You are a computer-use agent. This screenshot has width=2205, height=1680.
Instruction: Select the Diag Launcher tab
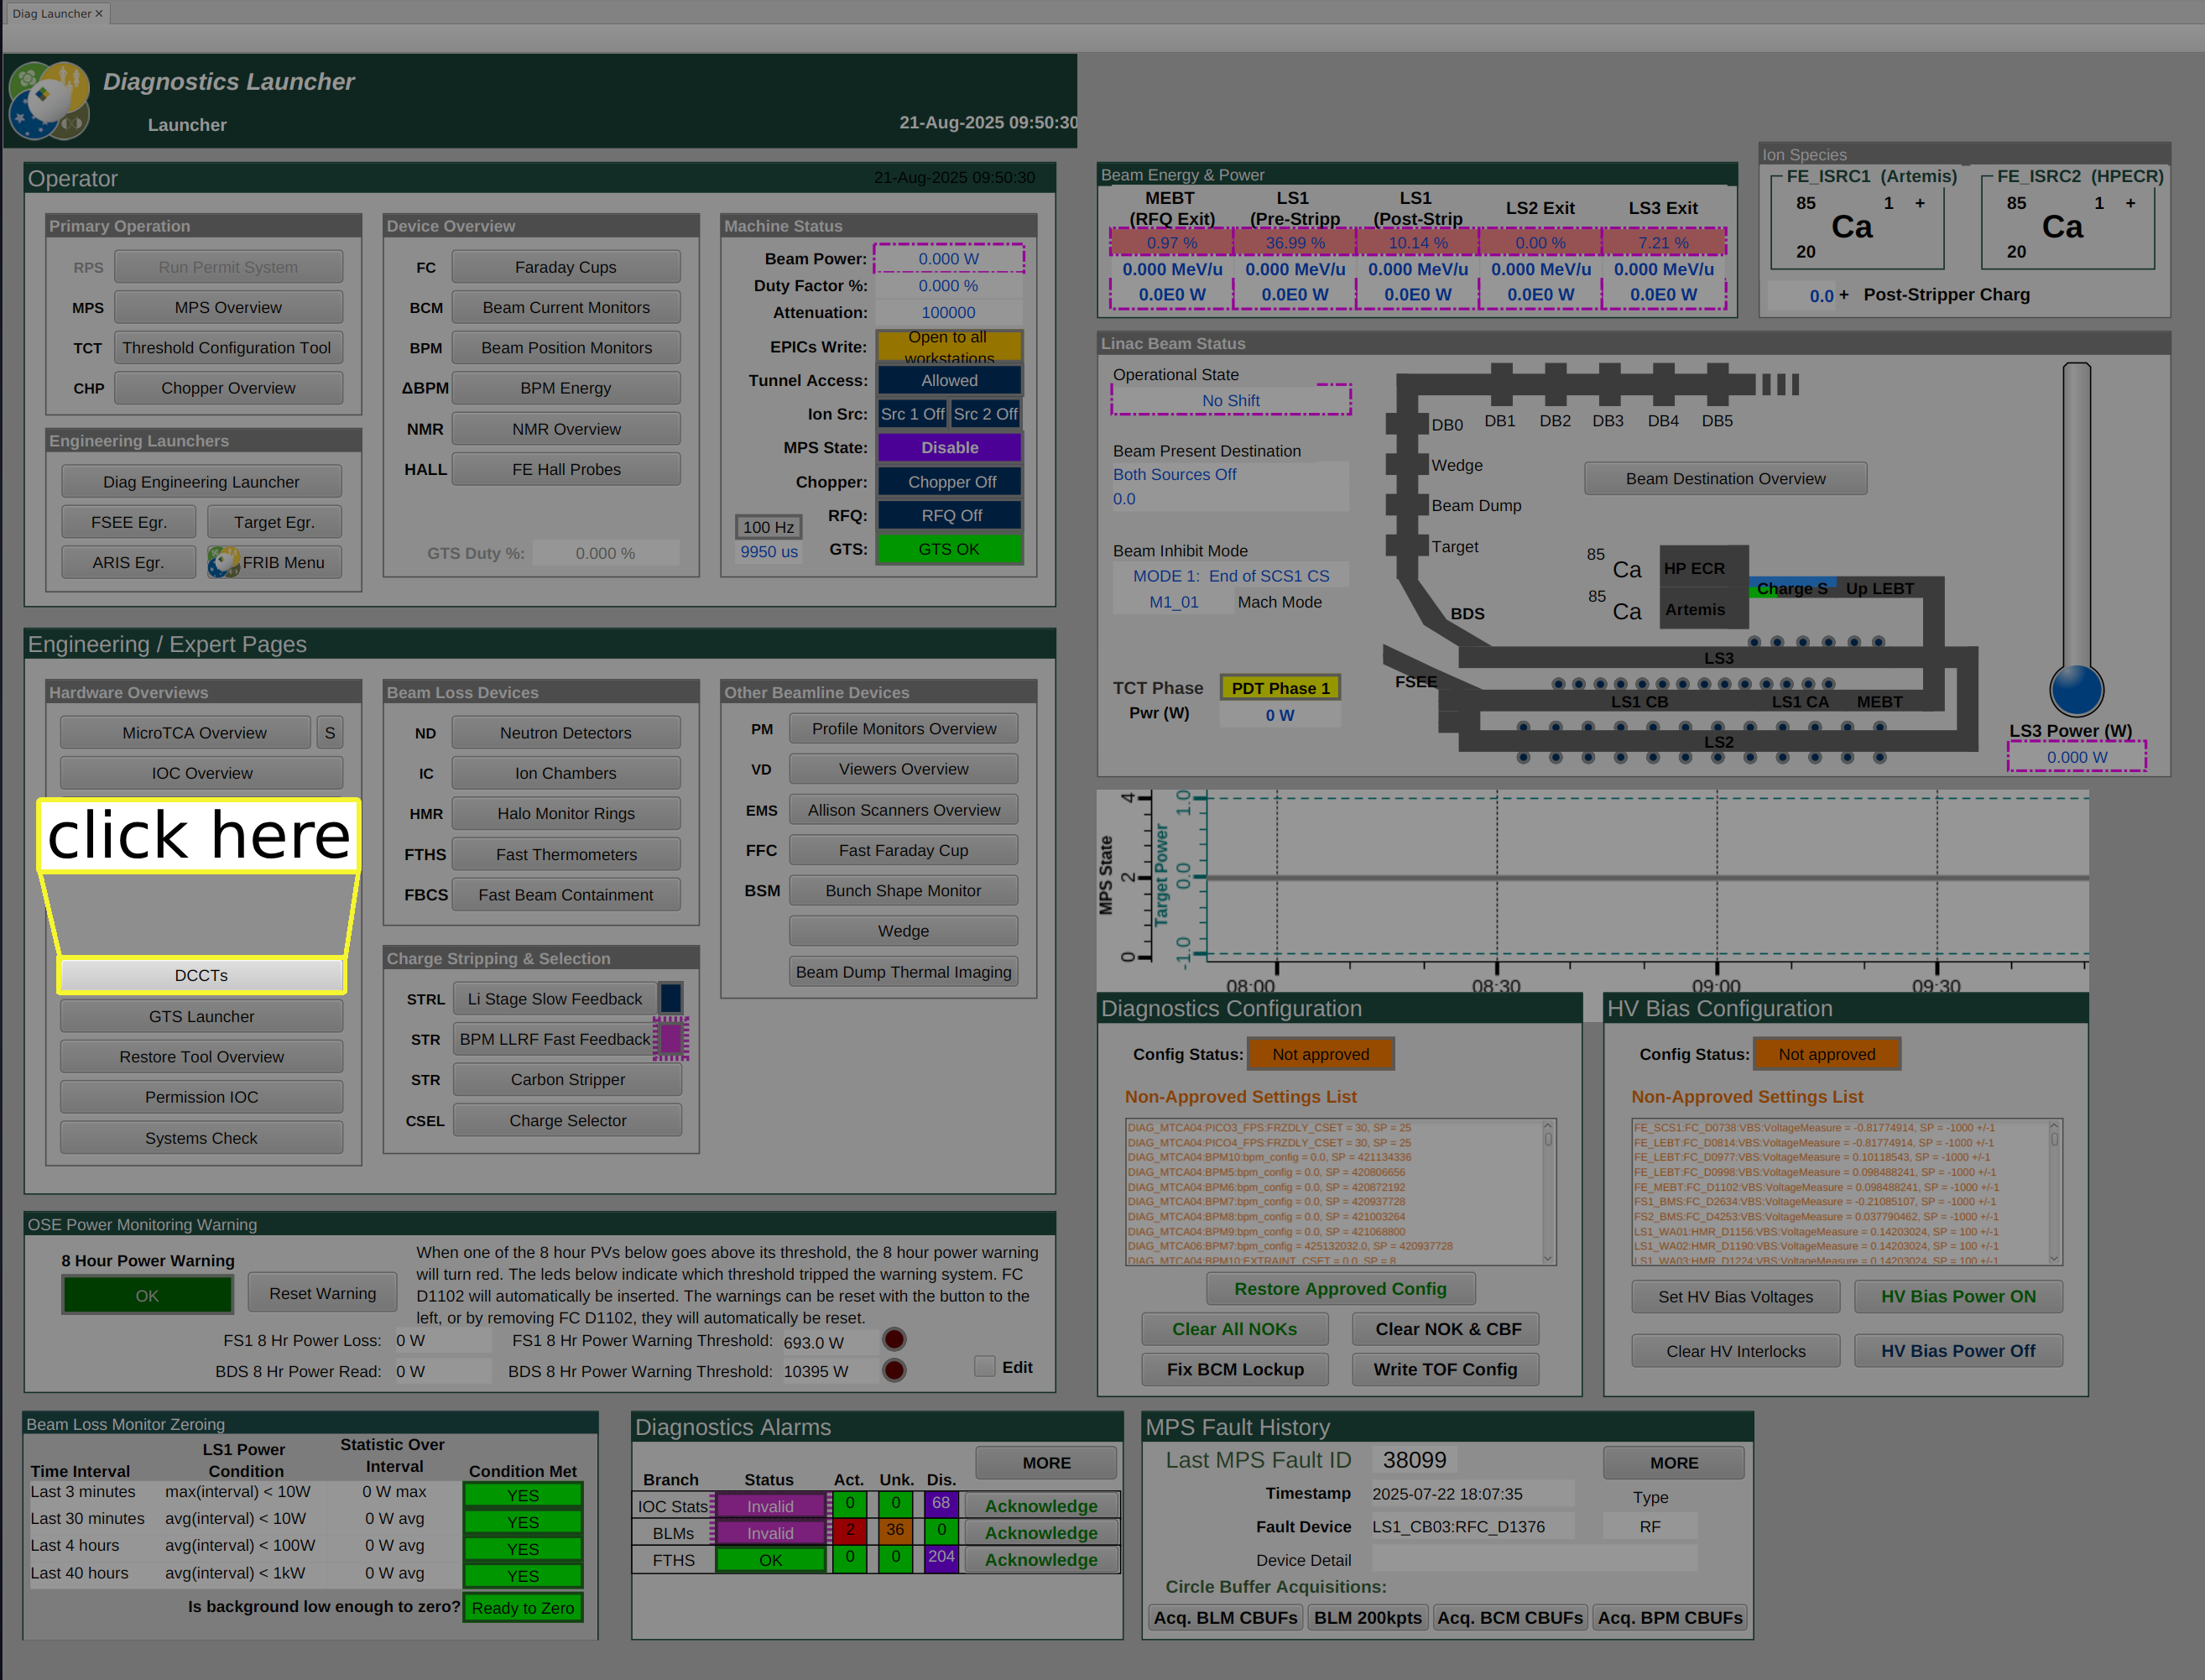pyautogui.click(x=50, y=13)
